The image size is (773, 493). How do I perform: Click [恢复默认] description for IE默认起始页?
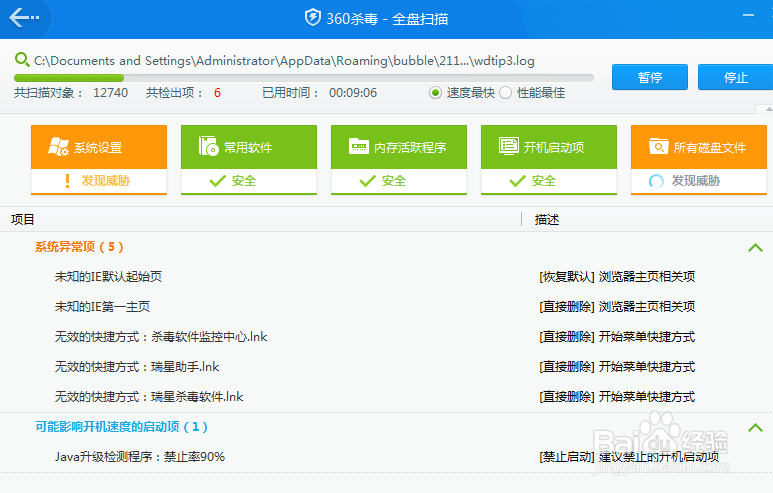click(617, 277)
